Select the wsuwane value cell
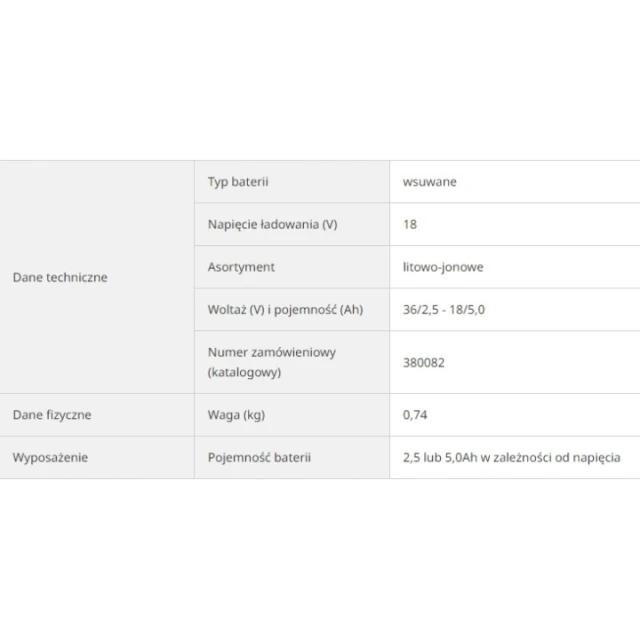 [x=515, y=182]
